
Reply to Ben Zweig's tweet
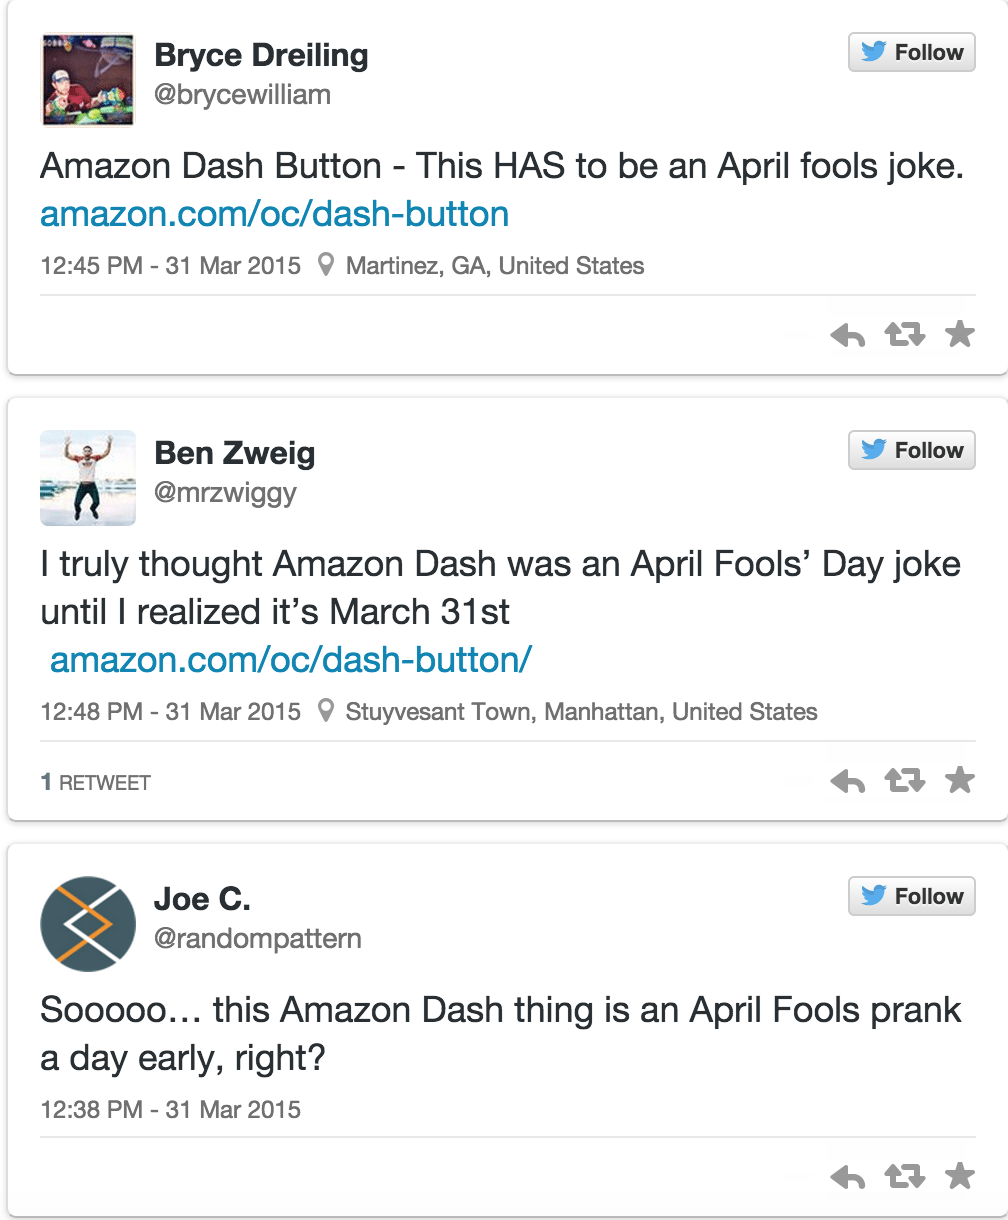click(x=848, y=782)
